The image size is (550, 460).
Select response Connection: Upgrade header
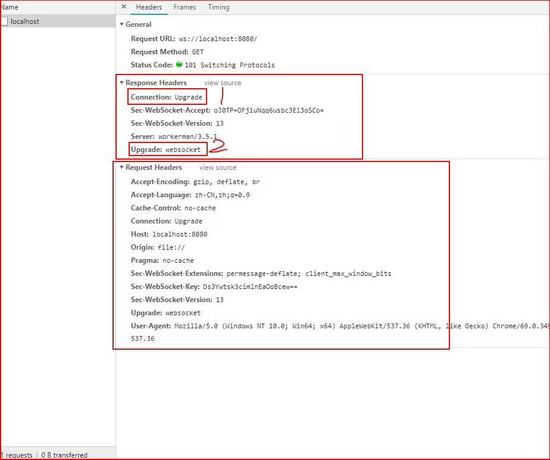pyautogui.click(x=167, y=97)
